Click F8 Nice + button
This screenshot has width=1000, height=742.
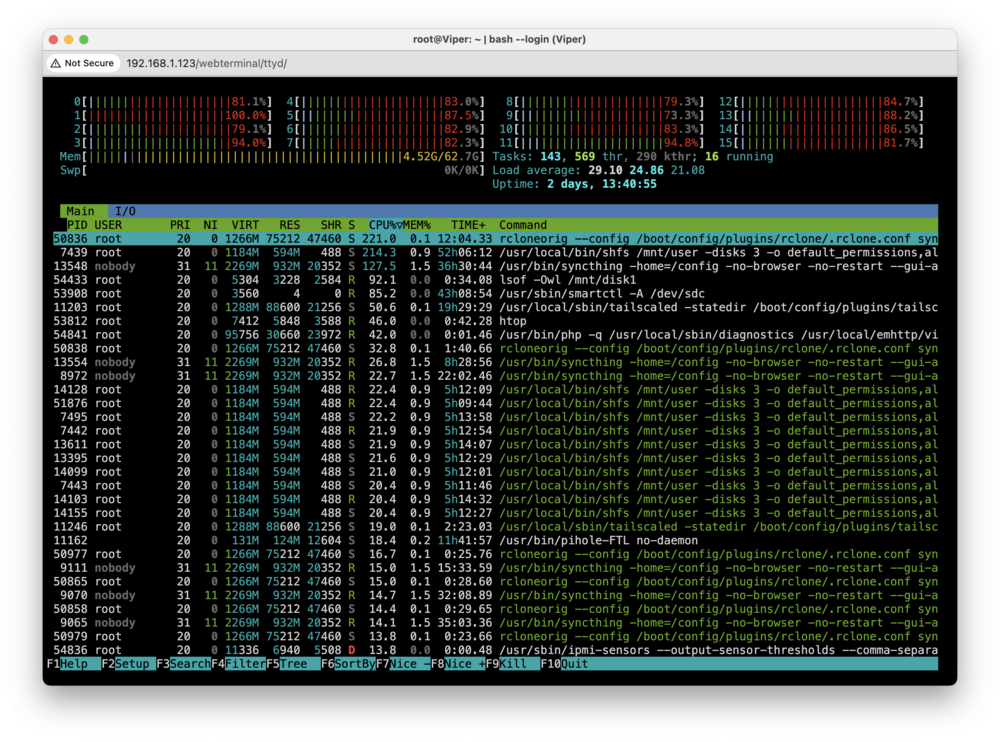coord(458,664)
